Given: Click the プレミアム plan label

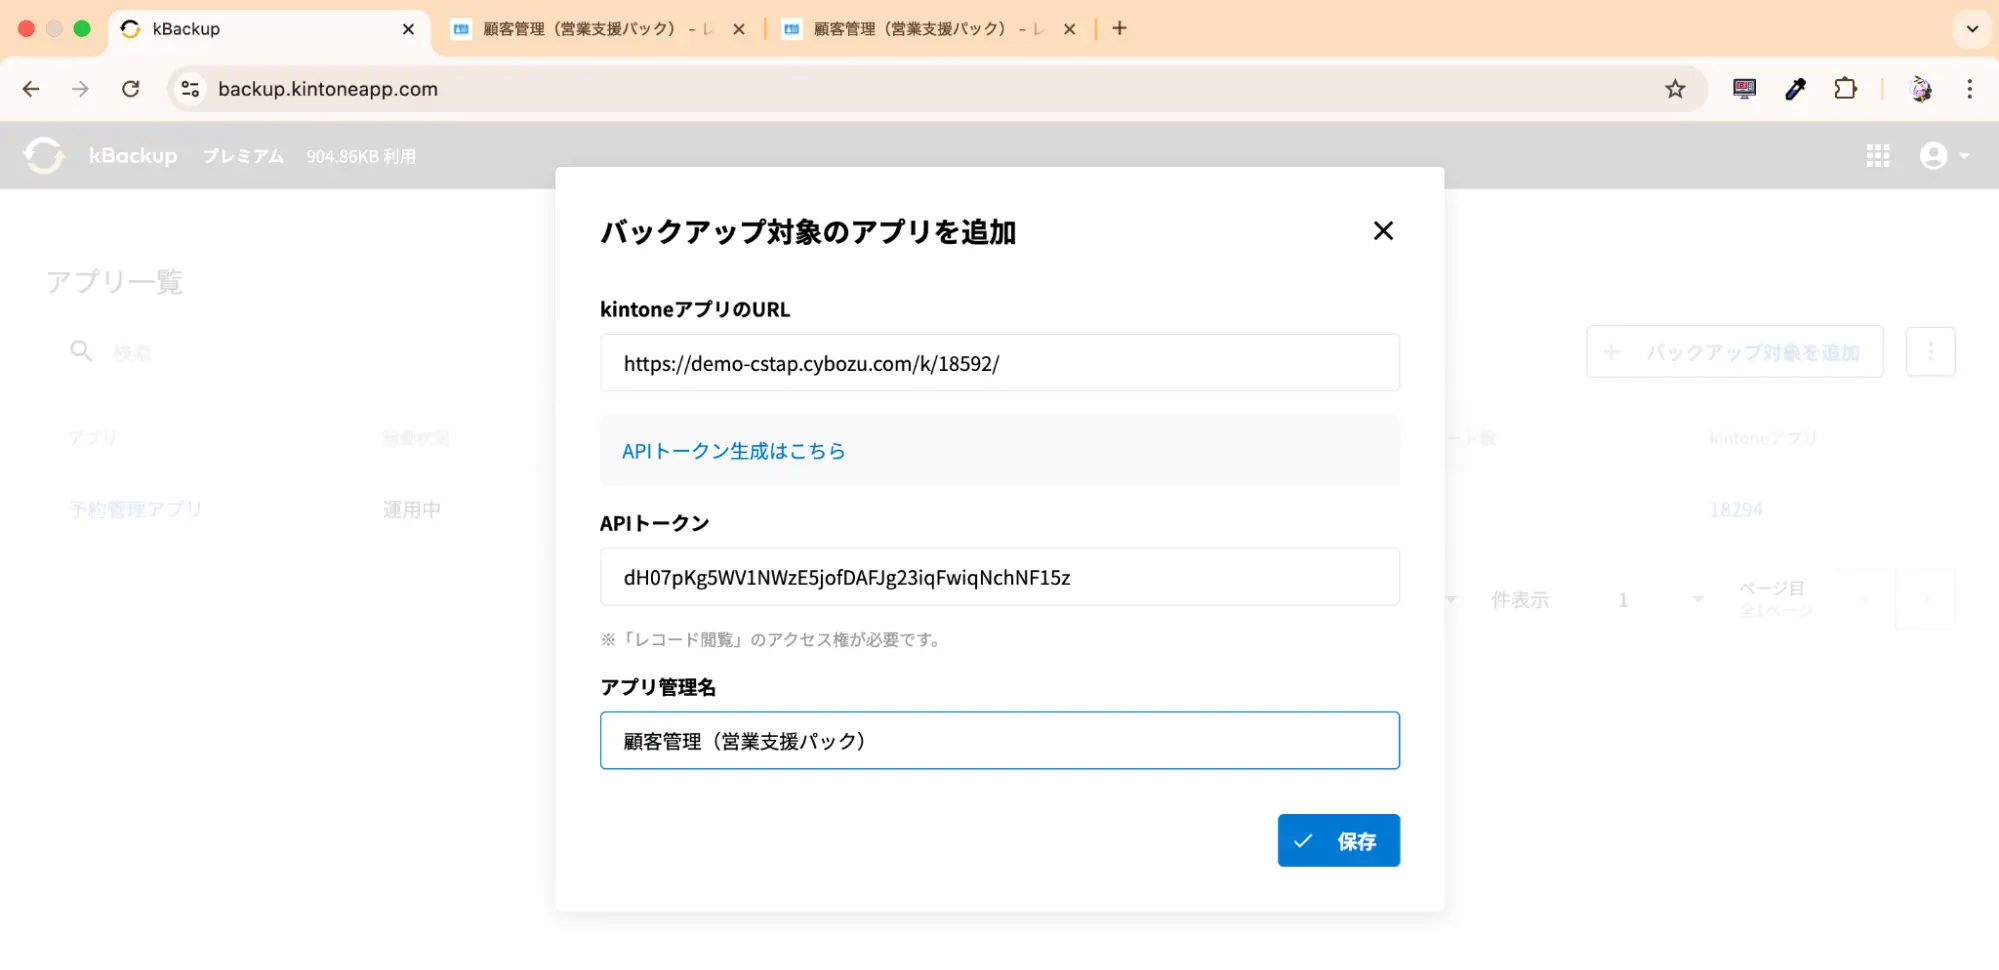Looking at the screenshot, I should click(x=243, y=156).
